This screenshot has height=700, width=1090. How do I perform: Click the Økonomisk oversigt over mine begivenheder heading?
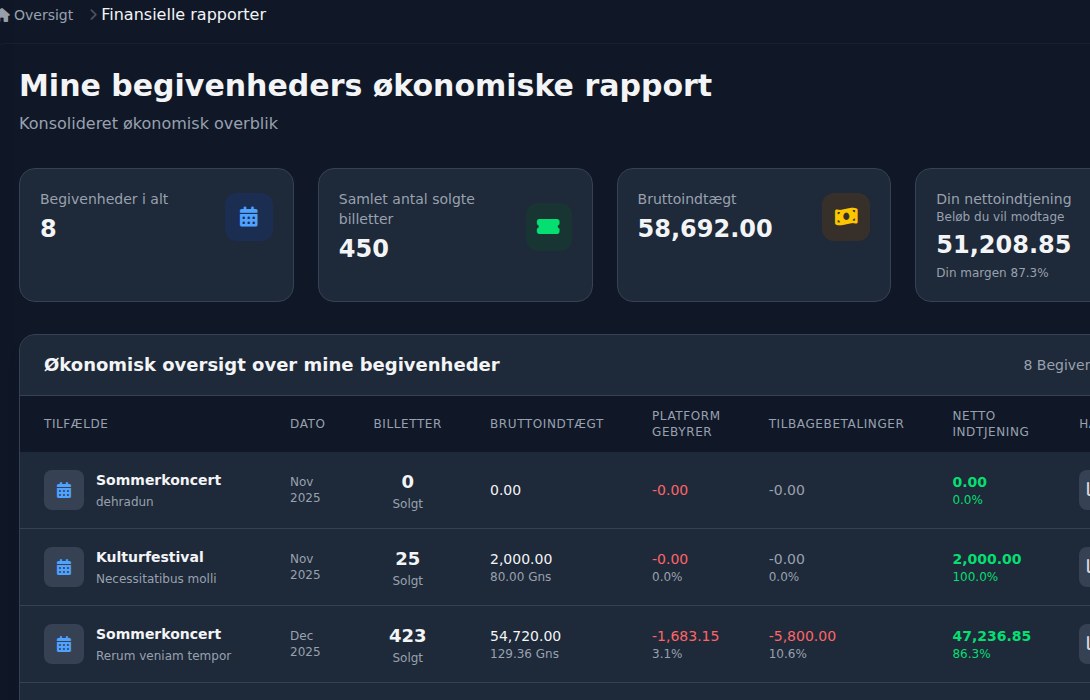[272, 364]
